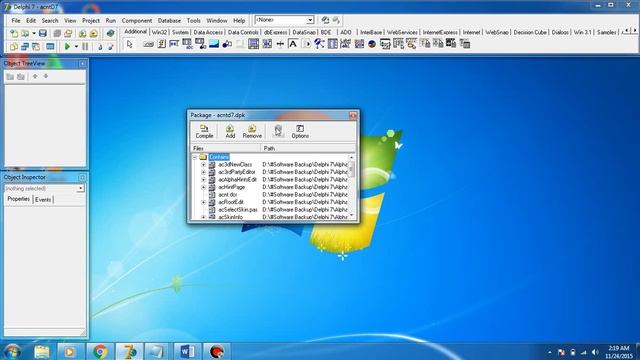Pick the Chart component
The width and height of the screenshot is (640, 360).
click(x=372, y=44)
